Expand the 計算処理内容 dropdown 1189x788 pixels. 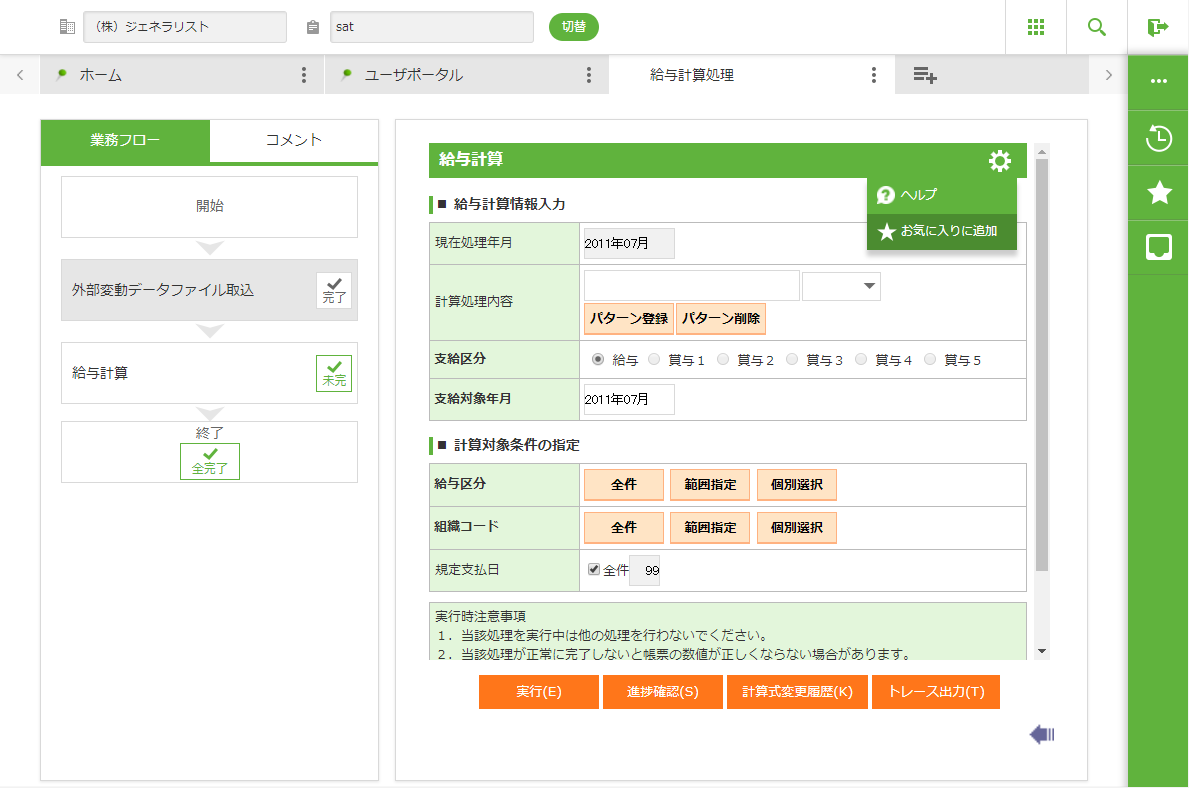coord(841,286)
